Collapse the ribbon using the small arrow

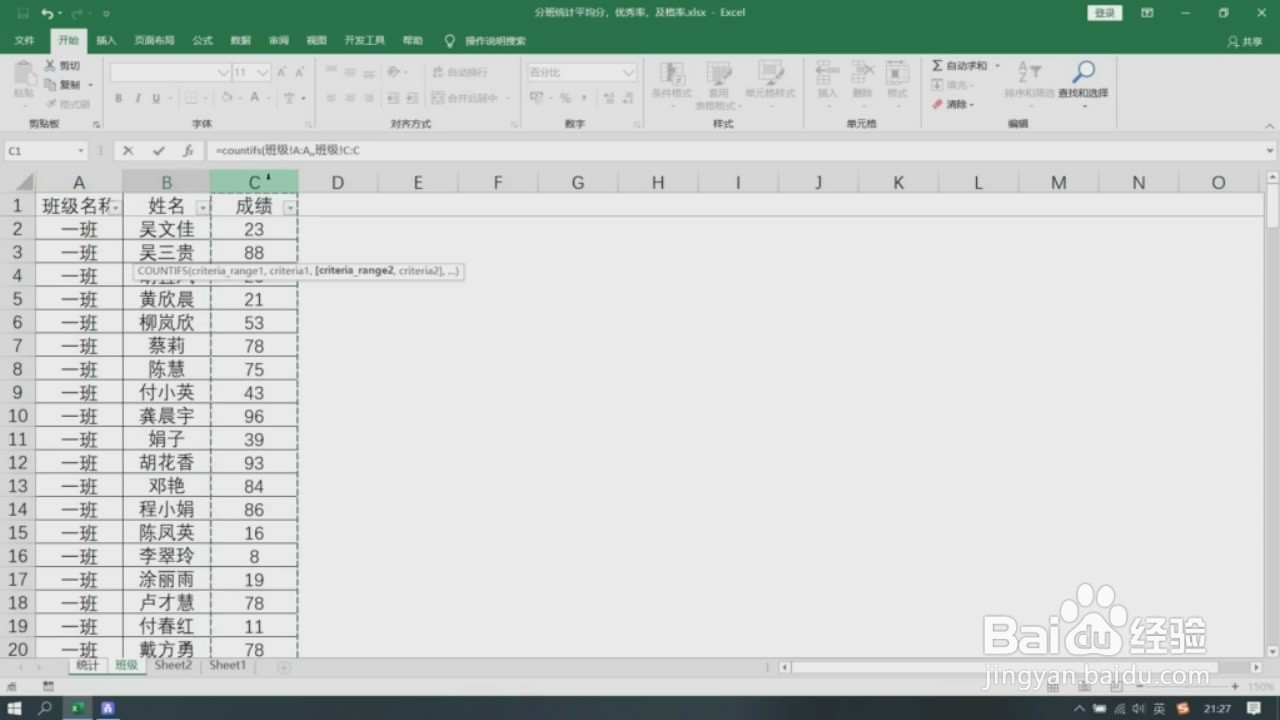1269,124
